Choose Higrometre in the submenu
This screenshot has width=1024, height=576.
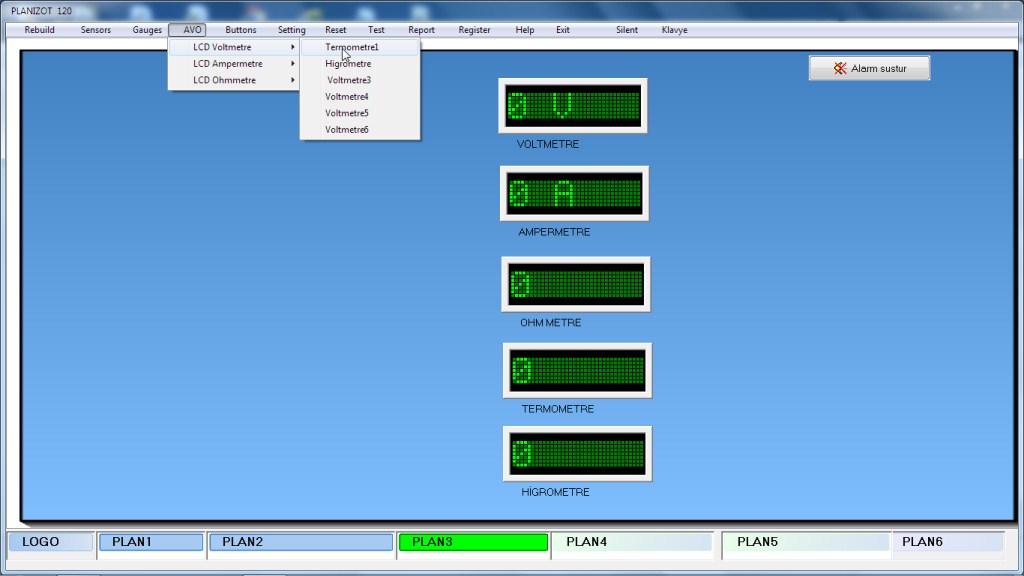click(348, 64)
